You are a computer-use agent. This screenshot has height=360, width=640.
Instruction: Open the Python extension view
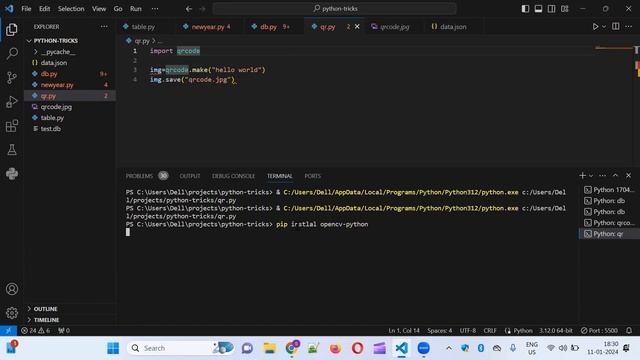click(x=12, y=174)
